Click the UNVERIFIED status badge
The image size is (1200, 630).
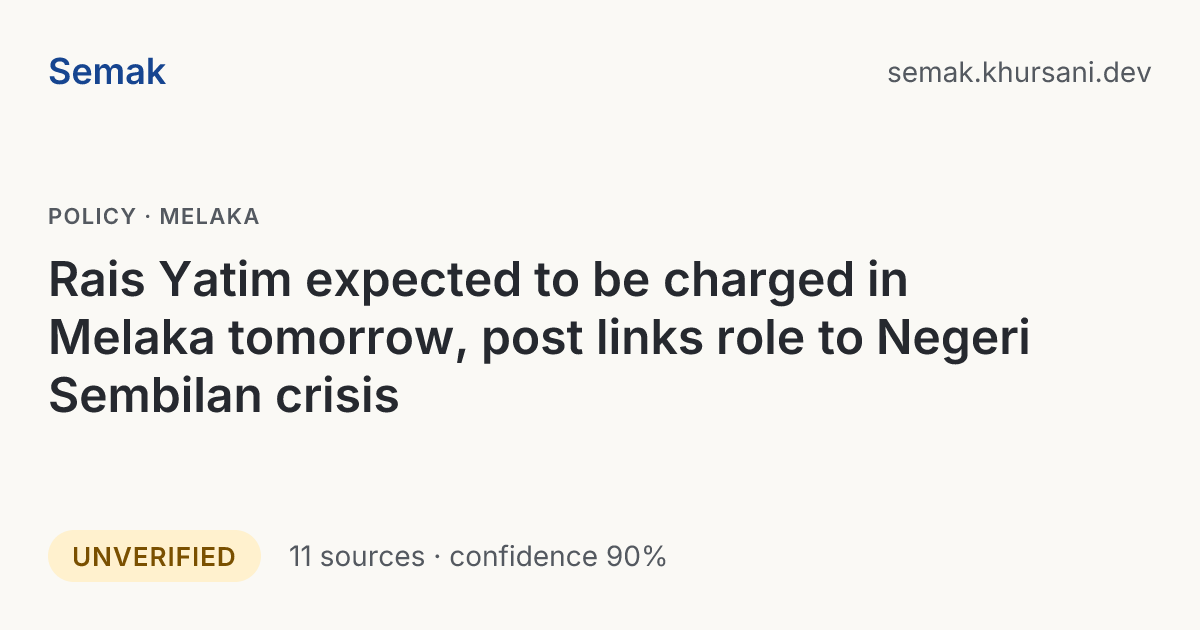(154, 556)
